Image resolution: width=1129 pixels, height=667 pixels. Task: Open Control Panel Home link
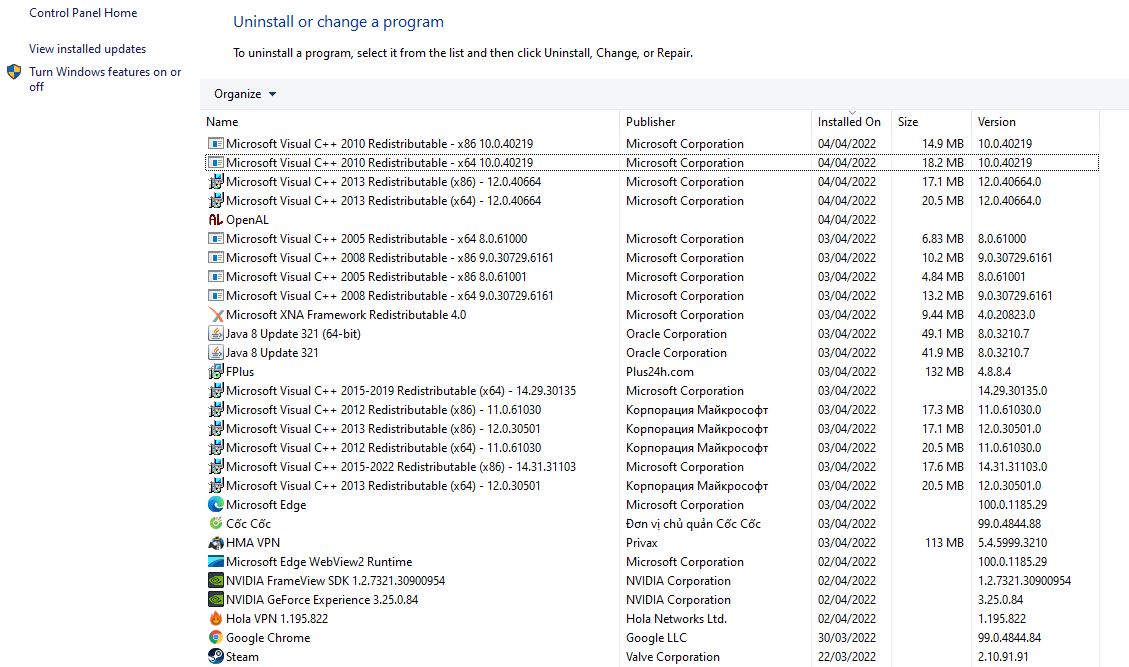[83, 13]
